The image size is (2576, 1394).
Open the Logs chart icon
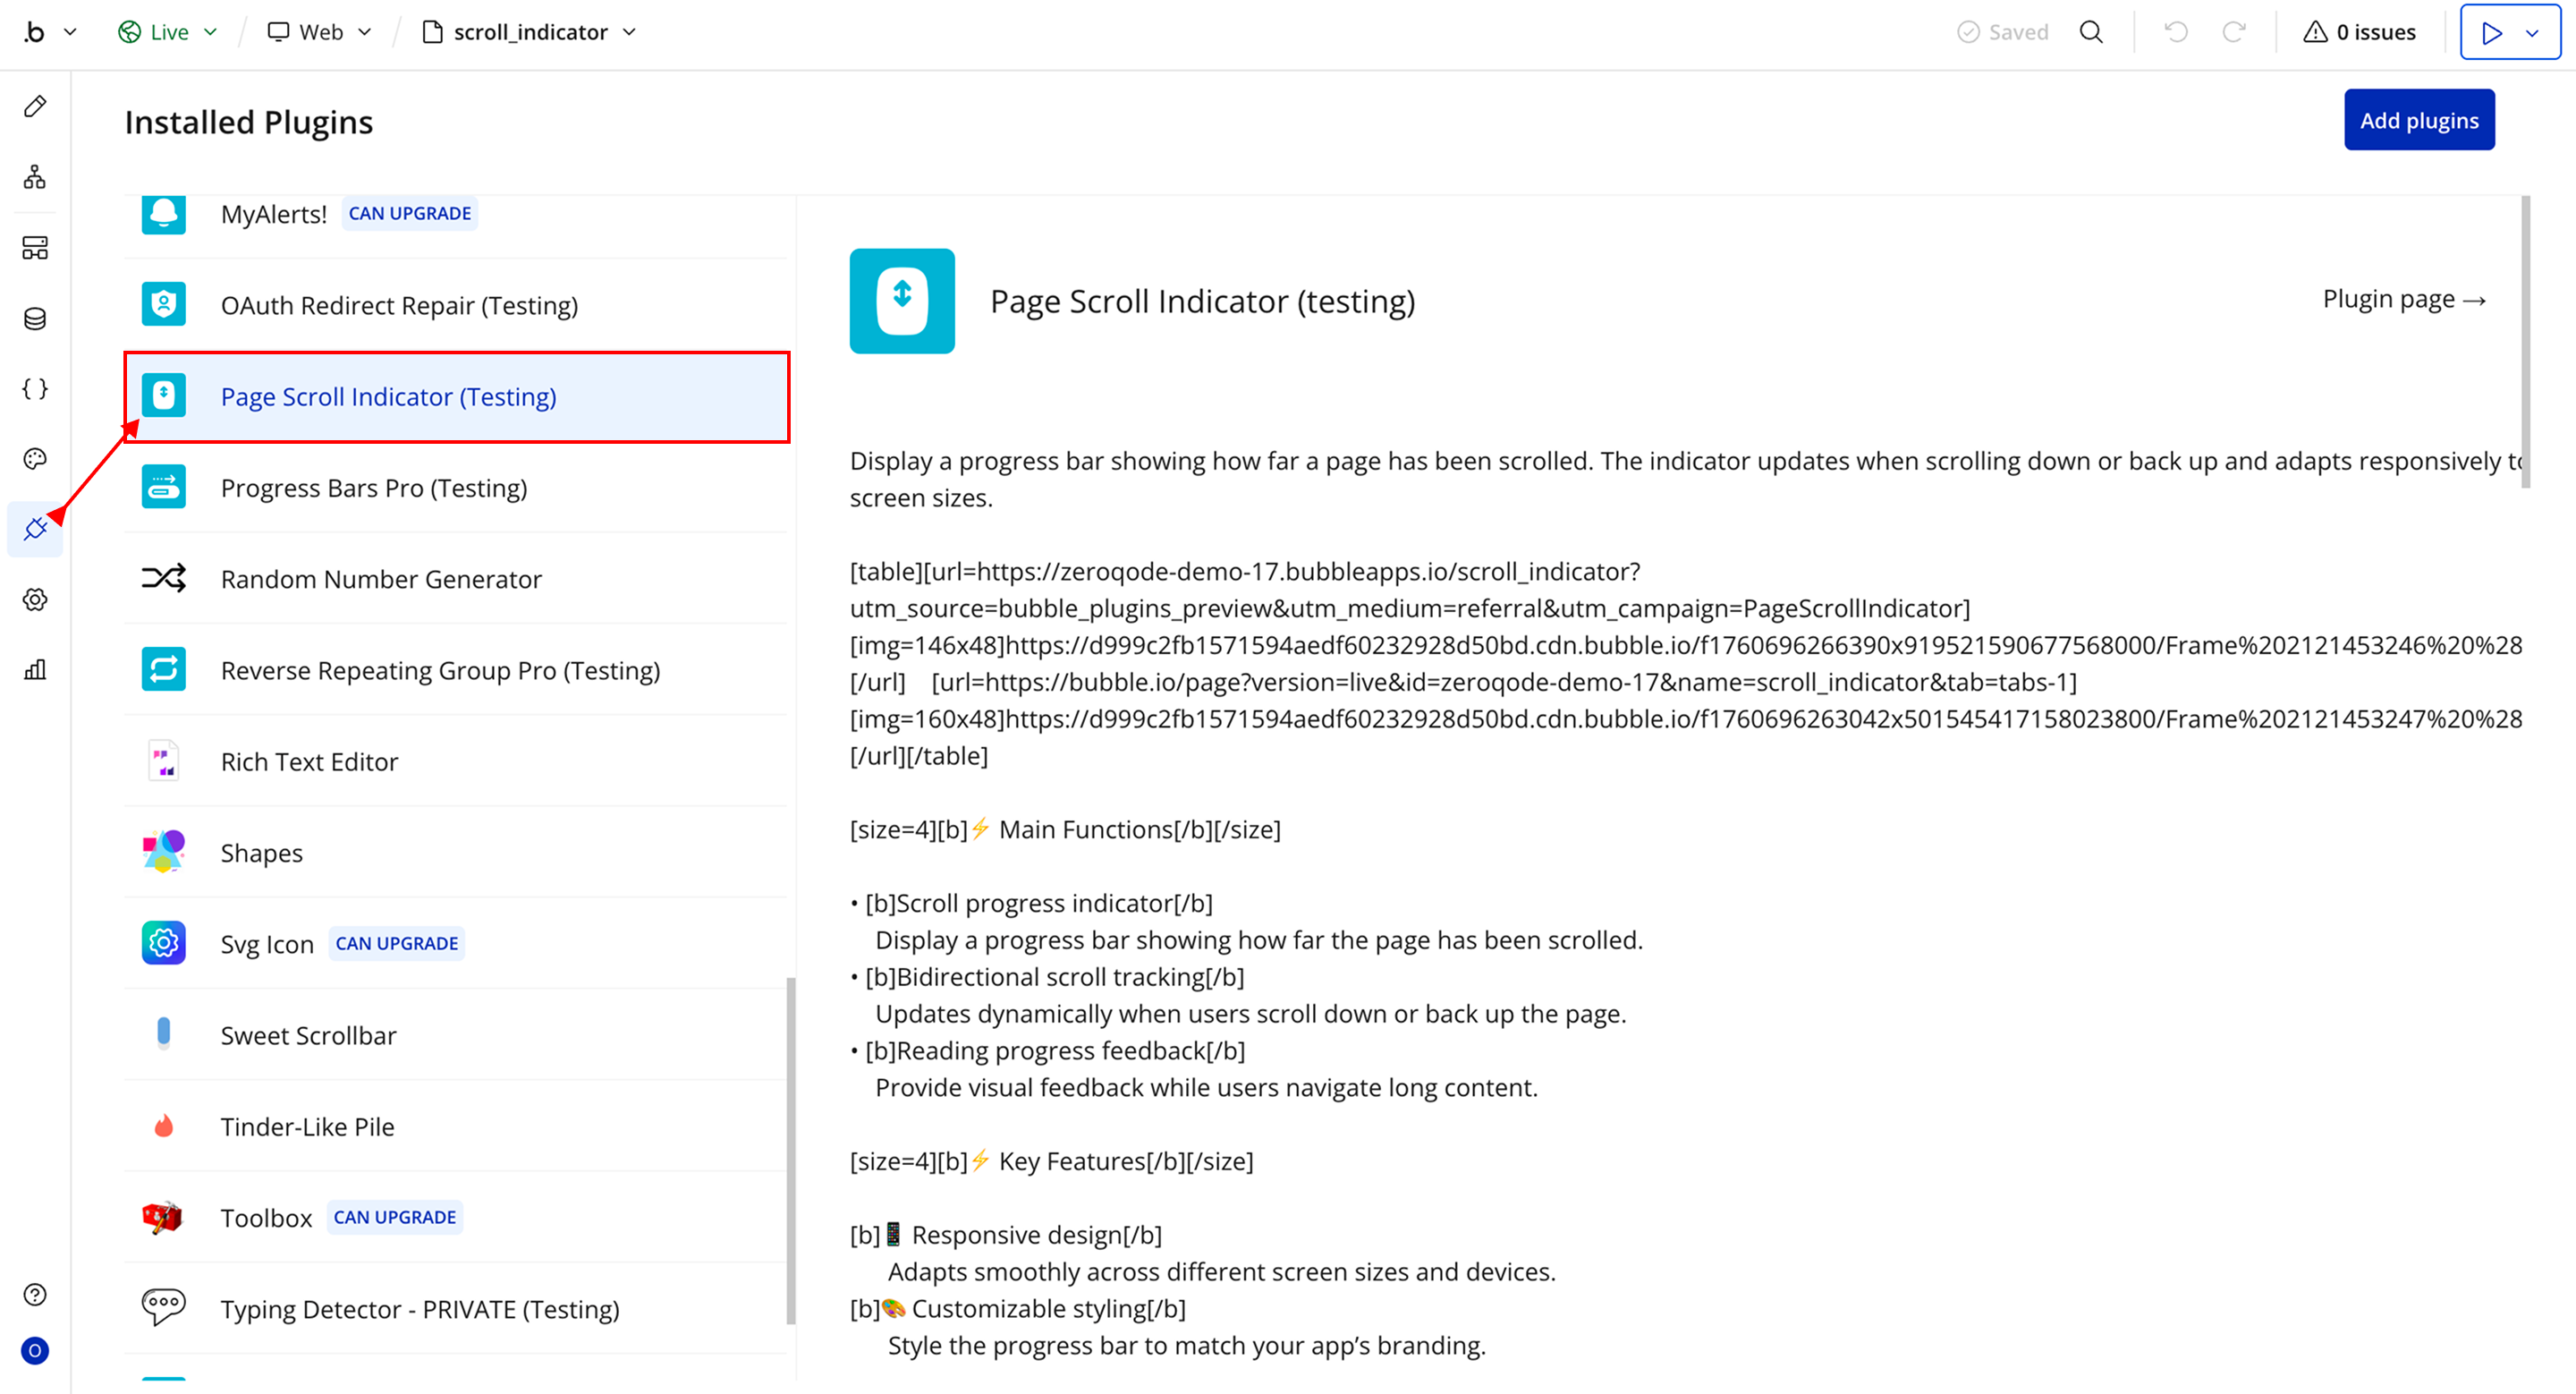35,669
